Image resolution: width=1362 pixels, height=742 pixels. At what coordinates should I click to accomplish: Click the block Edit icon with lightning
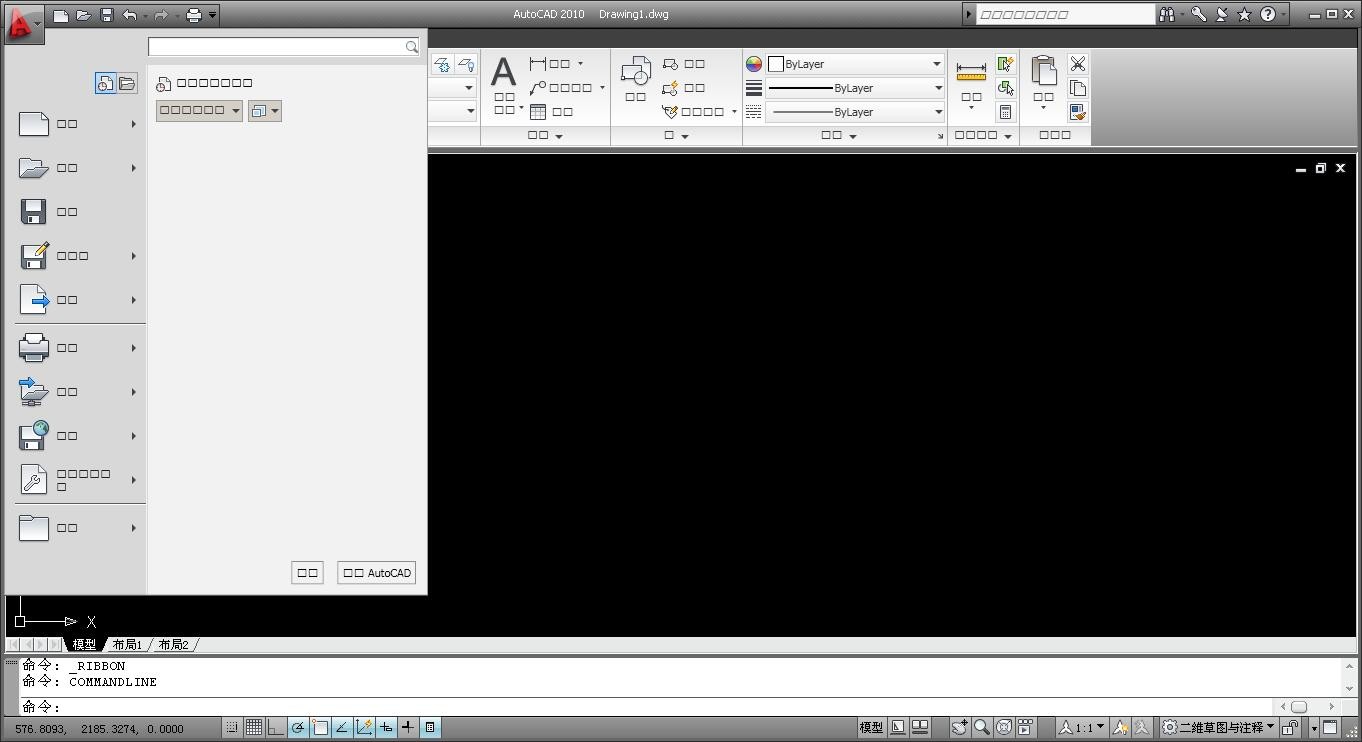(x=670, y=88)
